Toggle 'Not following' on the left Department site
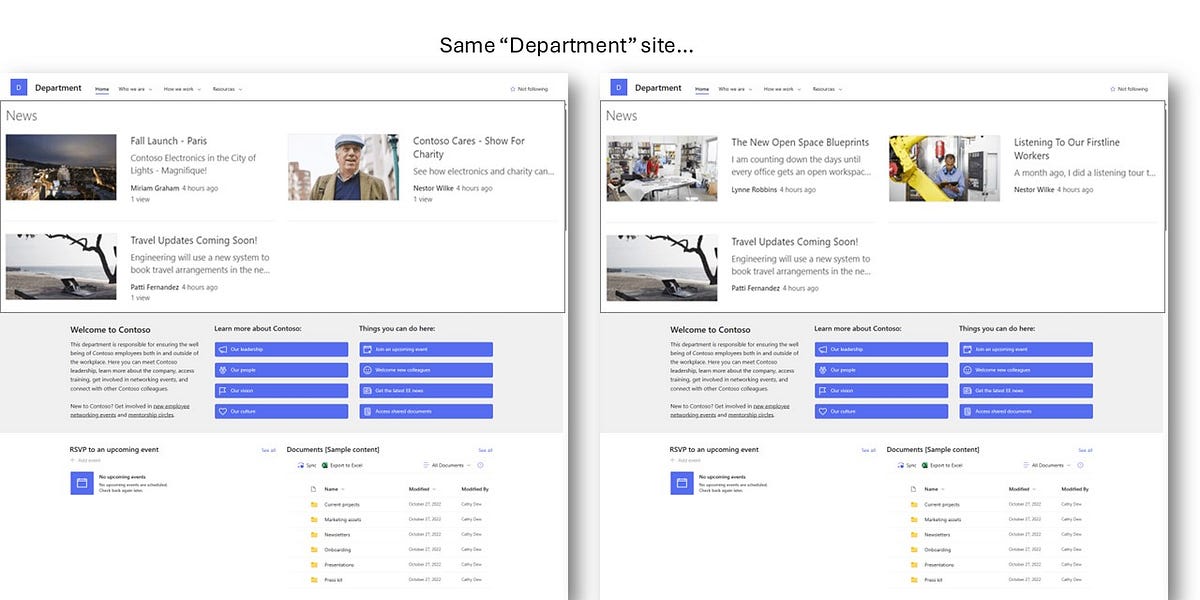The width and height of the screenshot is (1200, 600). point(529,88)
